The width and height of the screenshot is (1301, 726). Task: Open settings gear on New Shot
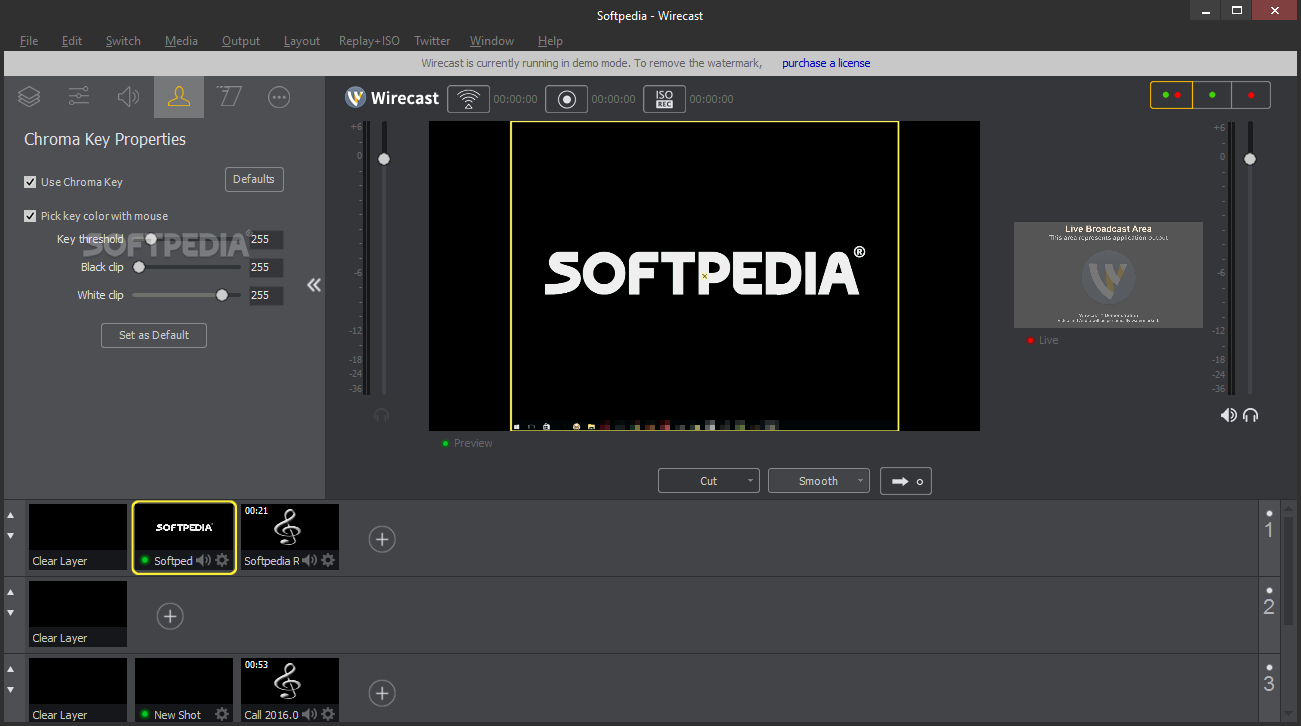click(x=222, y=715)
